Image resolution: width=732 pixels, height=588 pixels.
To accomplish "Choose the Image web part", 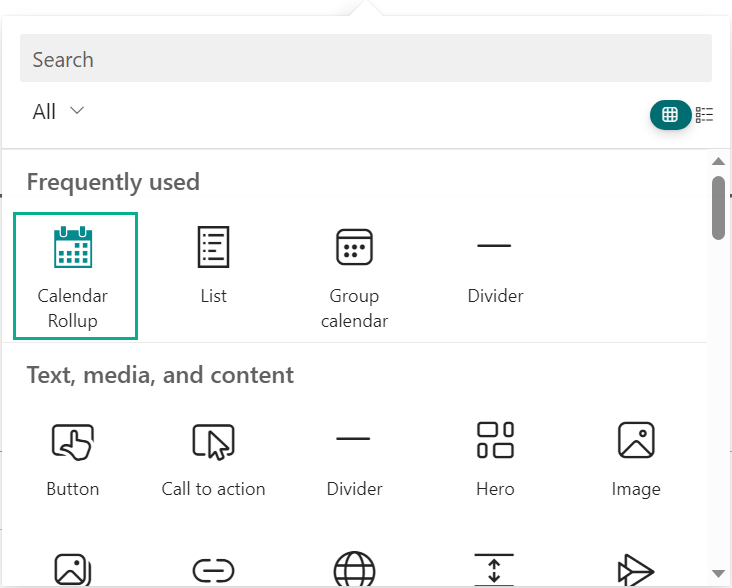I will tap(636, 460).
